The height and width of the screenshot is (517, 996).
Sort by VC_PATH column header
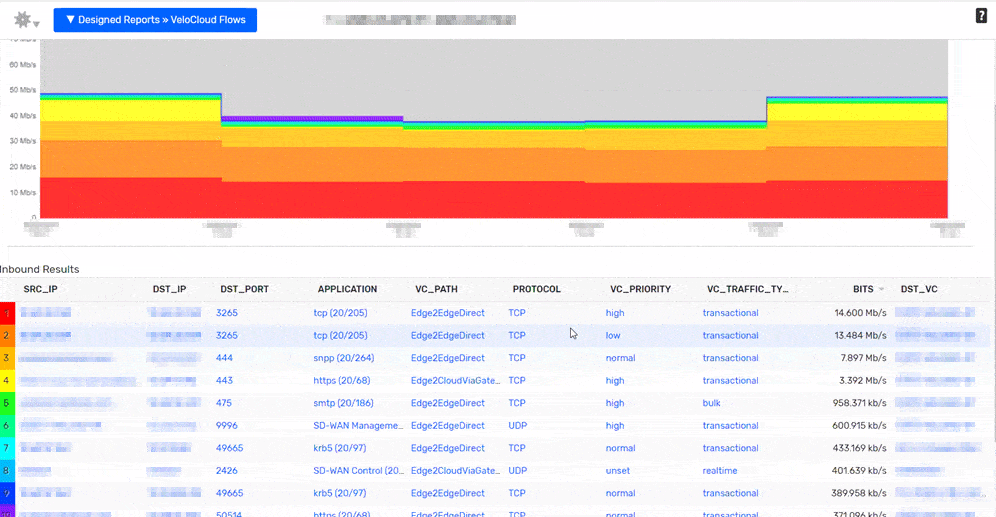[436, 289]
